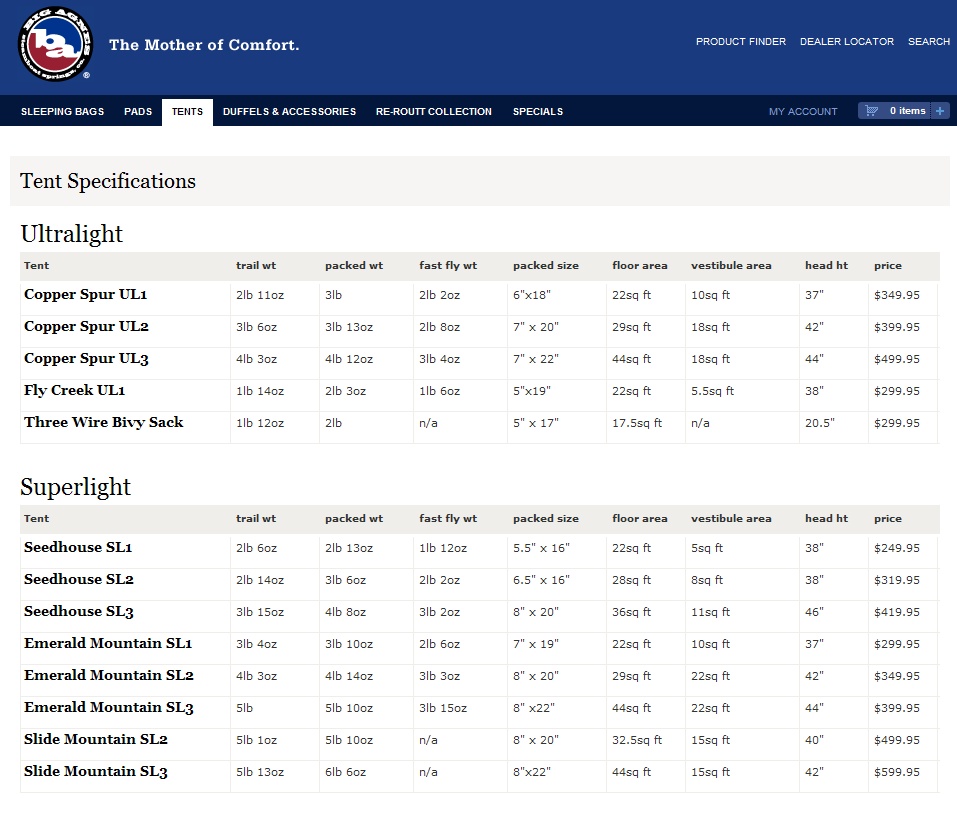Open My Account
Screen dimensions: 957x817
803,112
